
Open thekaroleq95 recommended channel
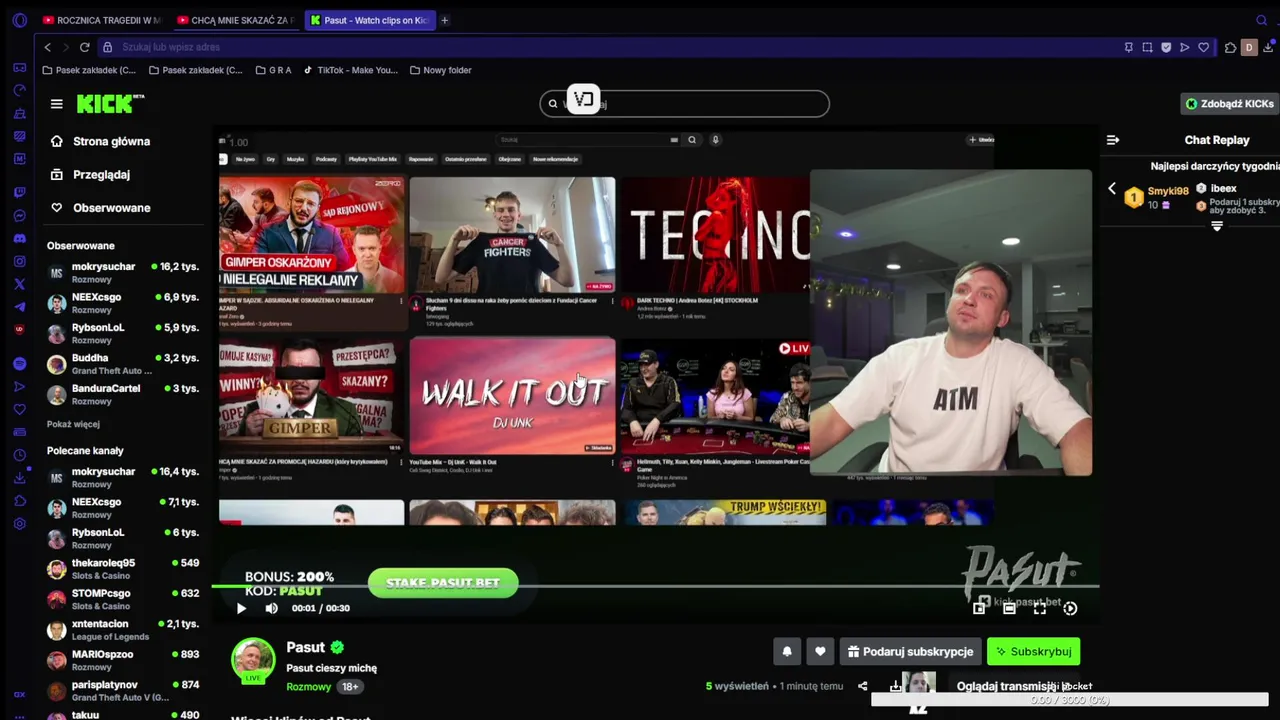point(123,569)
